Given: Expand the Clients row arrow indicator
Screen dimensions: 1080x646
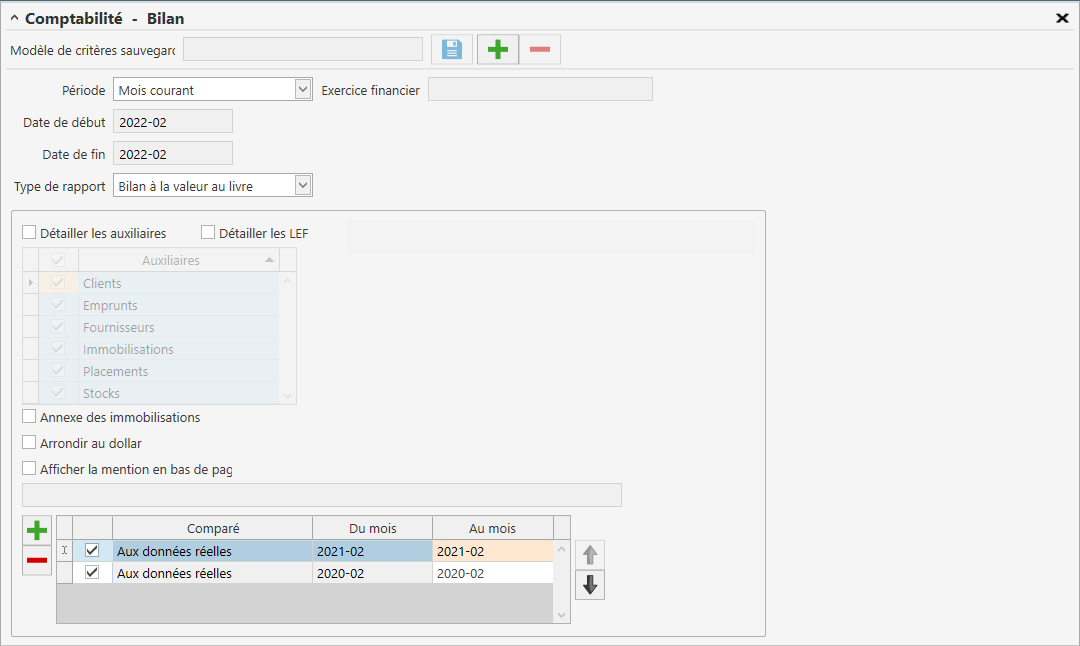Looking at the screenshot, I should point(30,283).
